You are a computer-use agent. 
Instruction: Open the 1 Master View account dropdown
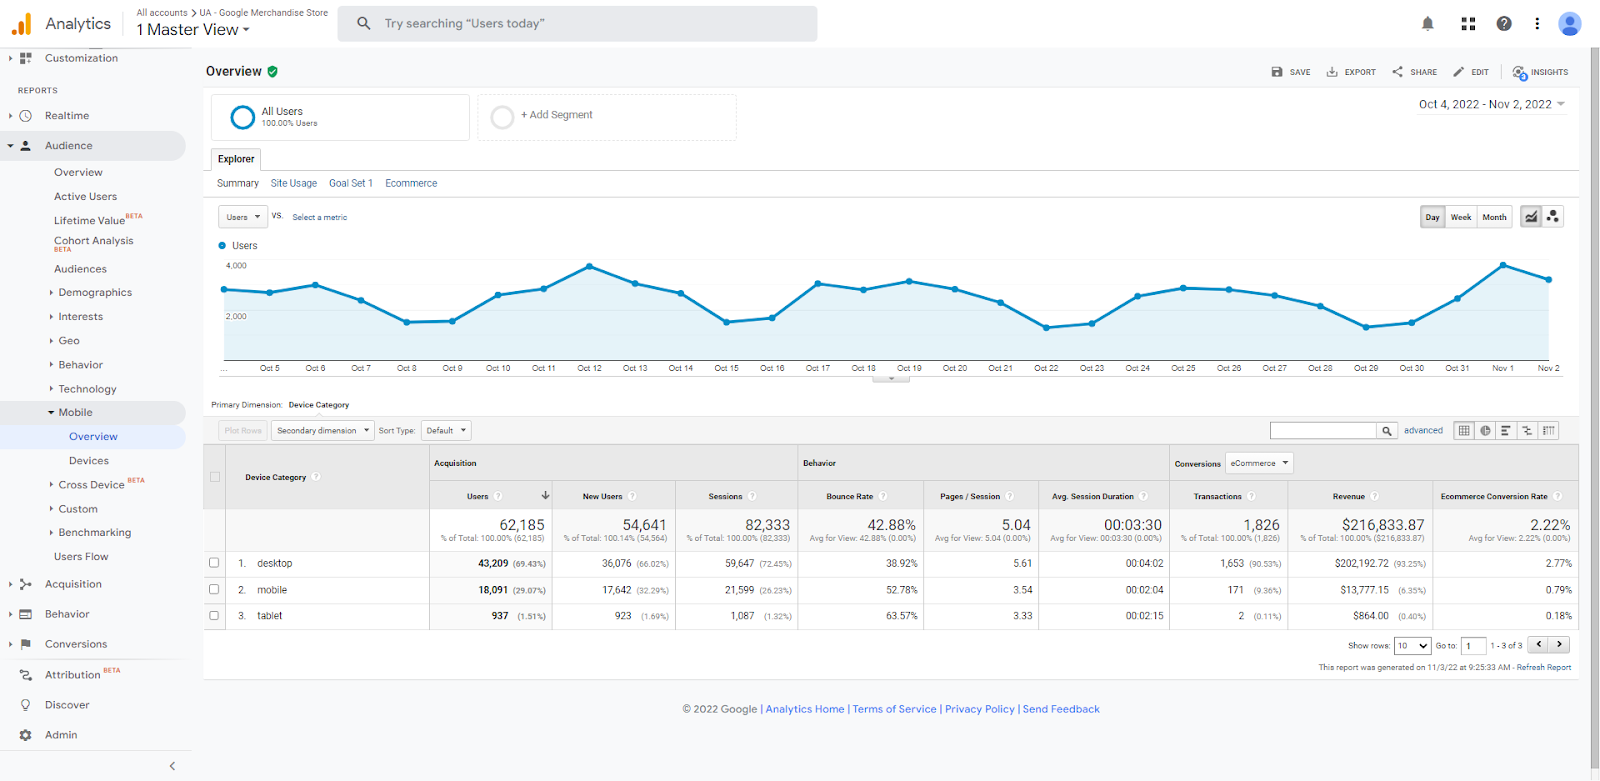point(193,30)
